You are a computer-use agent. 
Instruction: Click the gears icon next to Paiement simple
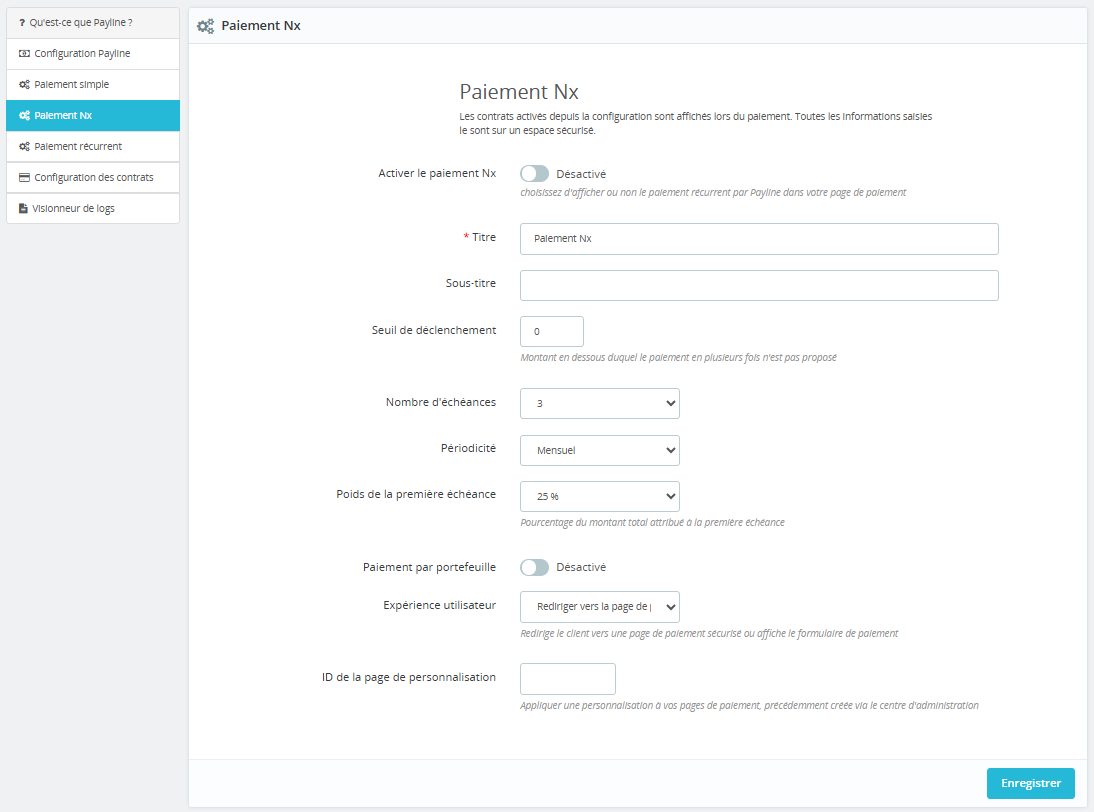[x=24, y=85]
